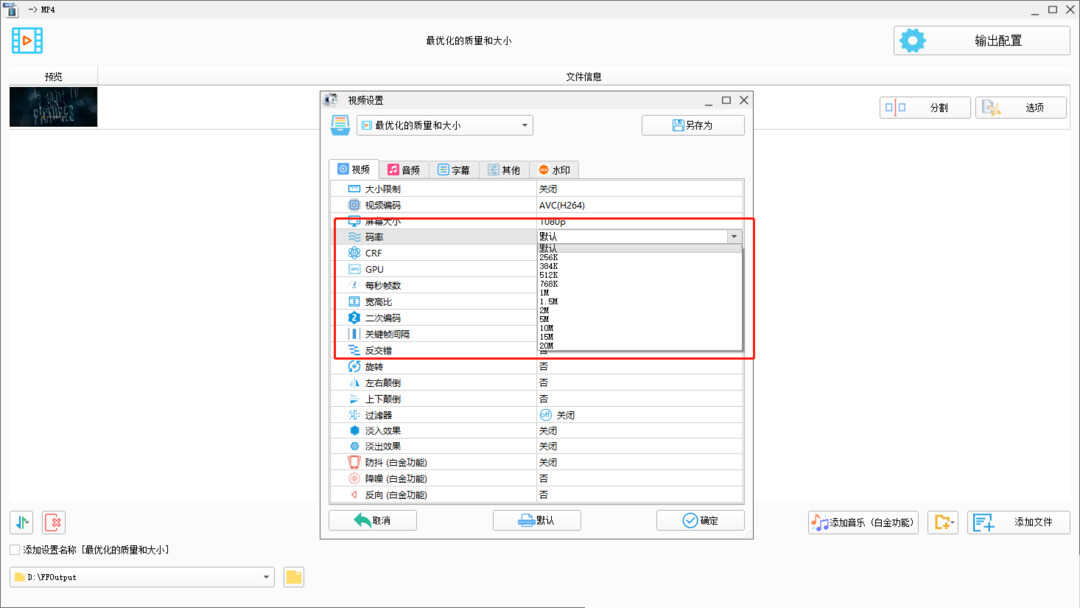Click the 选项 button
The height and width of the screenshot is (608, 1080).
[x=1021, y=107]
